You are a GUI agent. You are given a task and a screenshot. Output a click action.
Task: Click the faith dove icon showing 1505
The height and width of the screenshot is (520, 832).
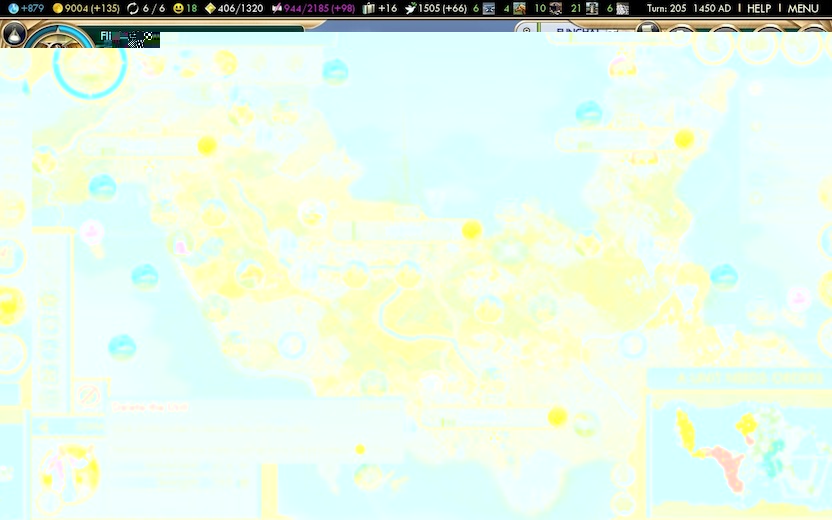410,8
